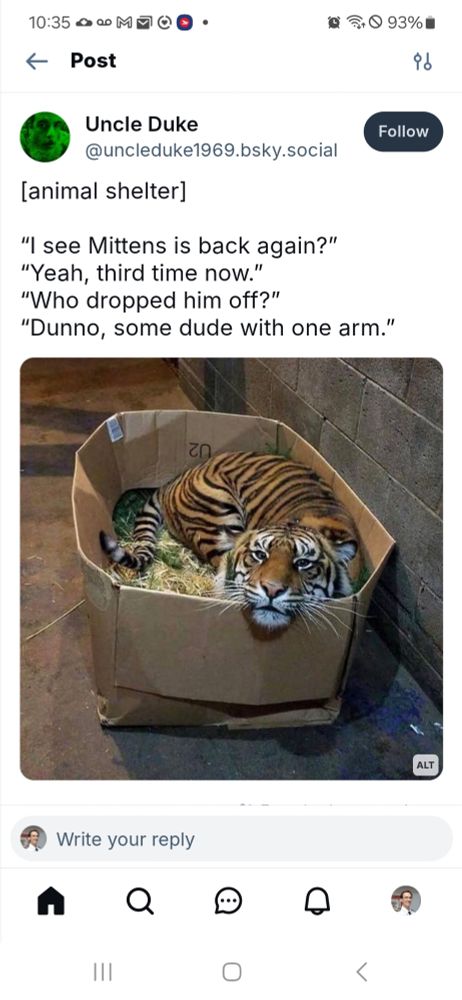The image size is (462, 1000).
Task: Open the tiger in box photo
Action: coord(232,569)
